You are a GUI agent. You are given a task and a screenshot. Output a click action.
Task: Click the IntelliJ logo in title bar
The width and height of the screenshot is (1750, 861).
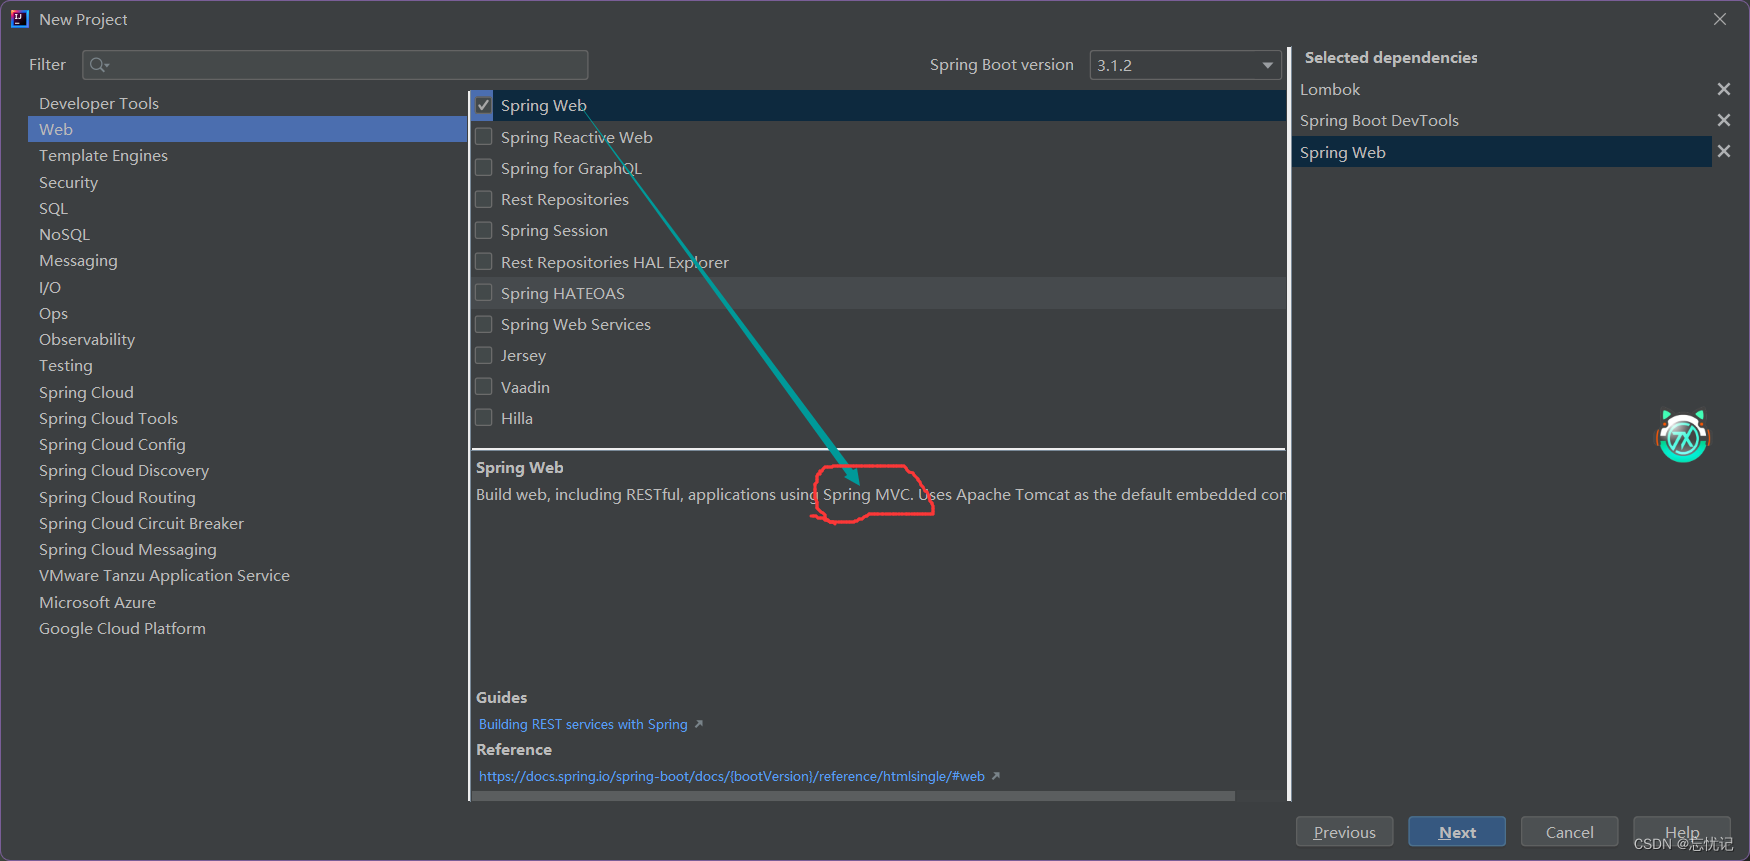click(x=19, y=19)
